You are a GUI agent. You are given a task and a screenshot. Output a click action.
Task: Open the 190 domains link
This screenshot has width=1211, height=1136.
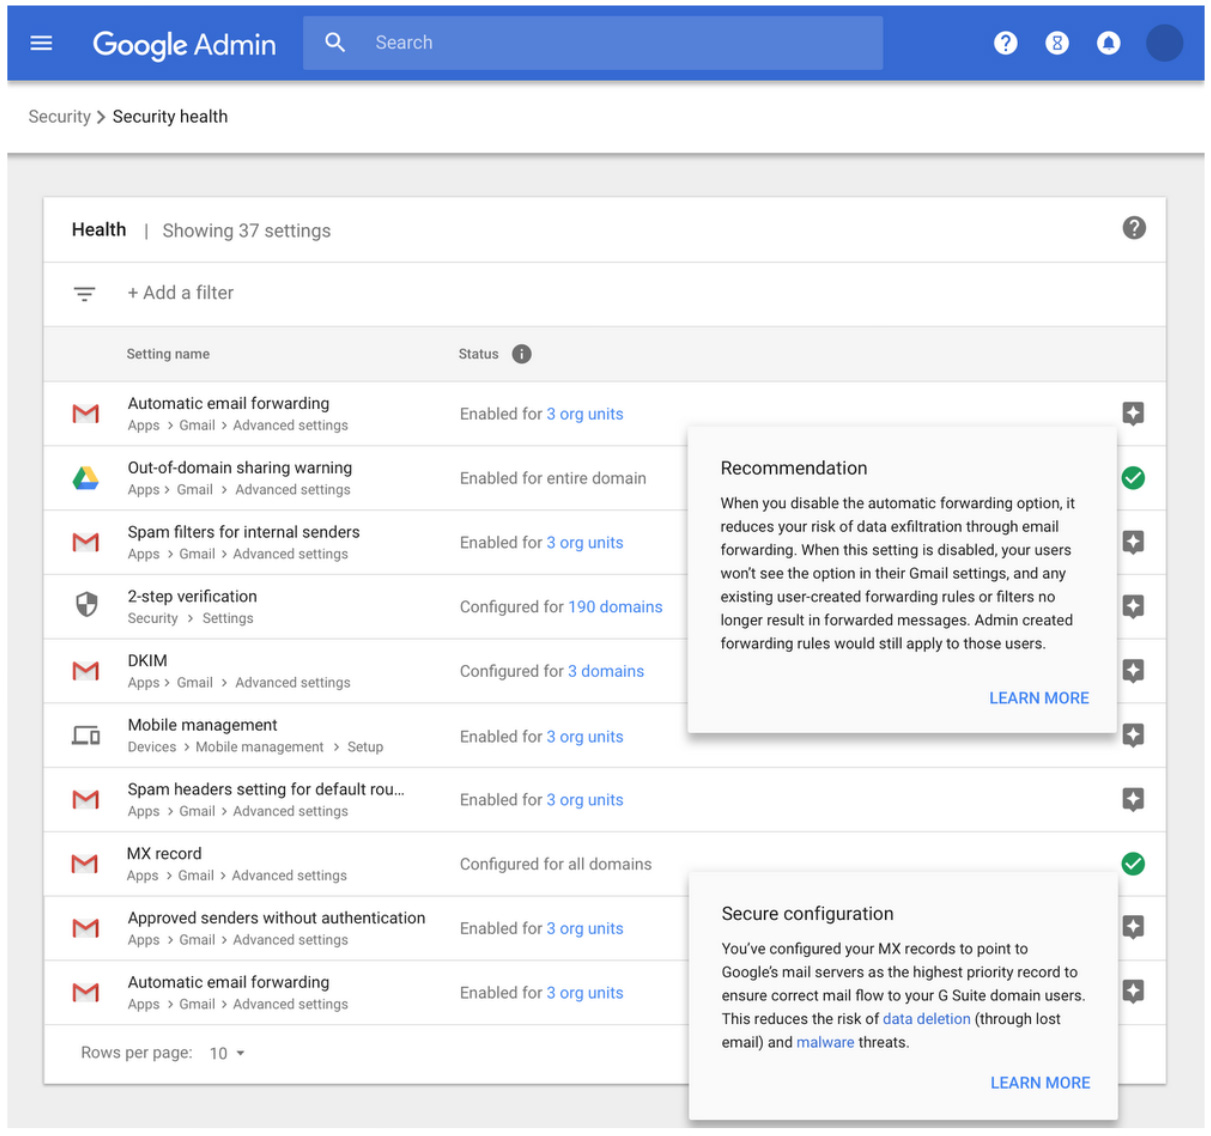615,607
